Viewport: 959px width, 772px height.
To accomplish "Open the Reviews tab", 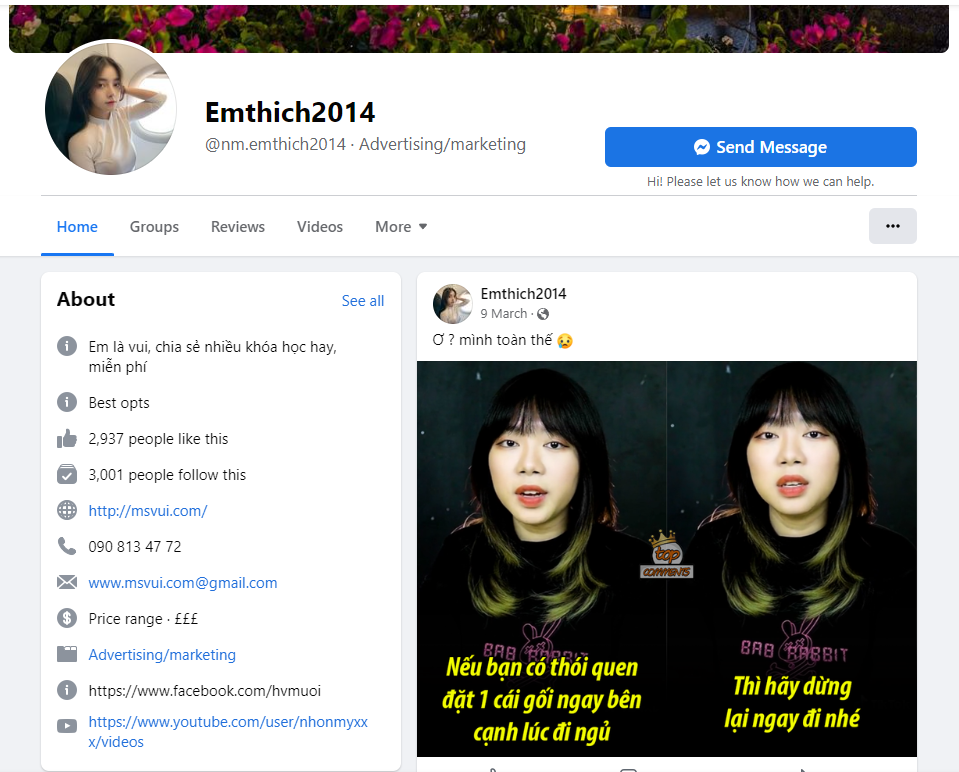I will click(x=238, y=227).
